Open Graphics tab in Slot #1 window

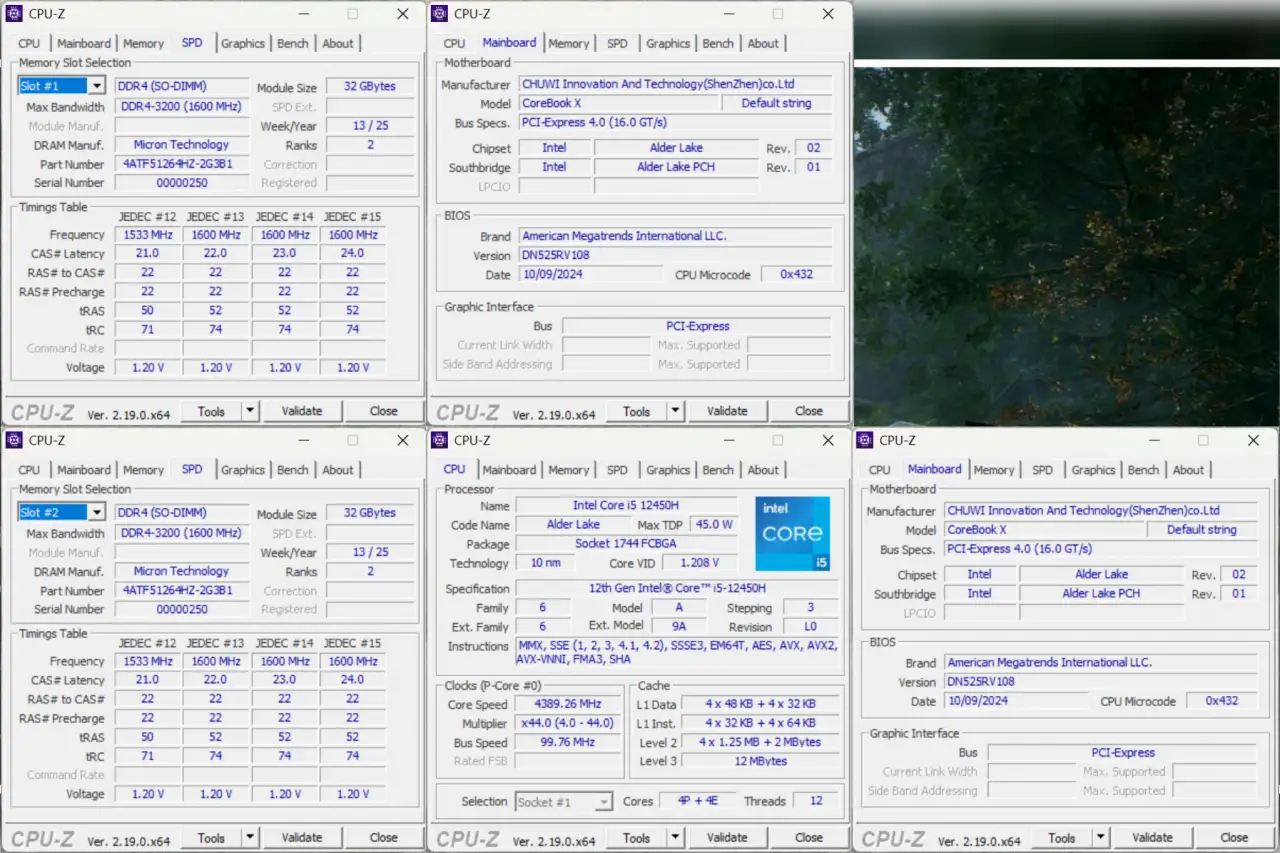(x=243, y=44)
